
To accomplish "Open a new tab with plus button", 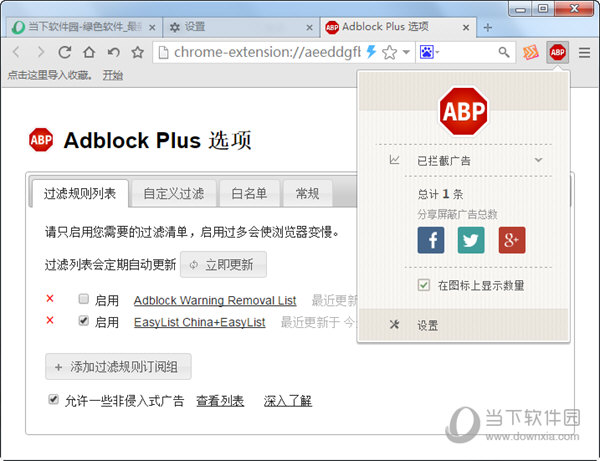I will pyautogui.click(x=488, y=28).
